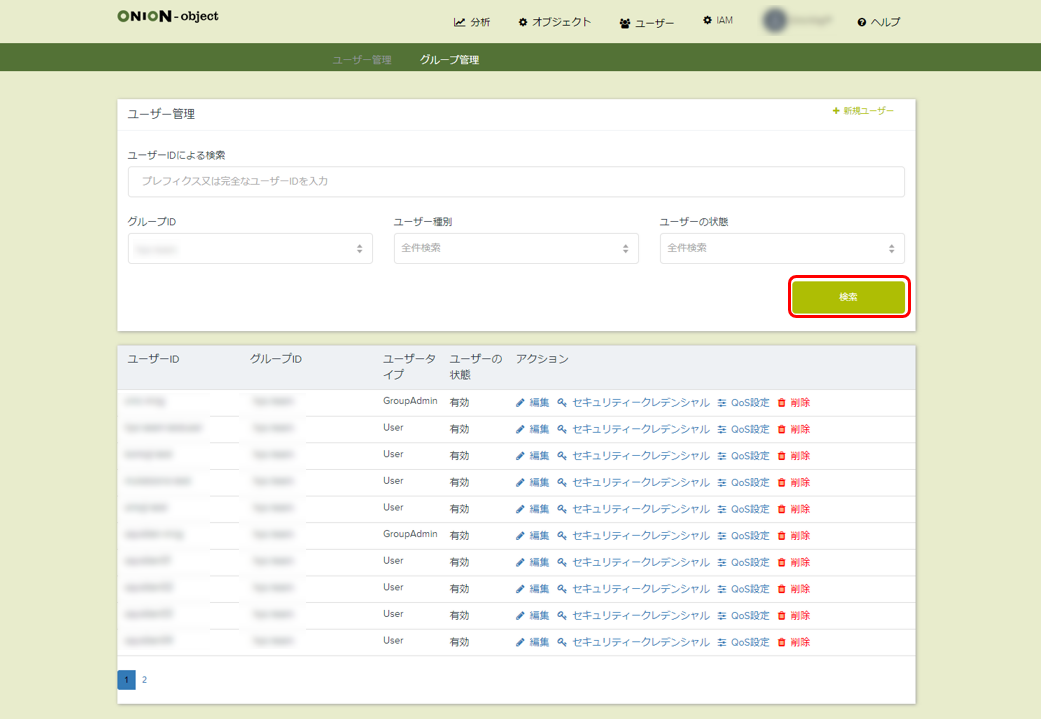Screen dimensions: 1041x719
Task: Click the users icon beside ユーザー
Action: click(x=625, y=23)
